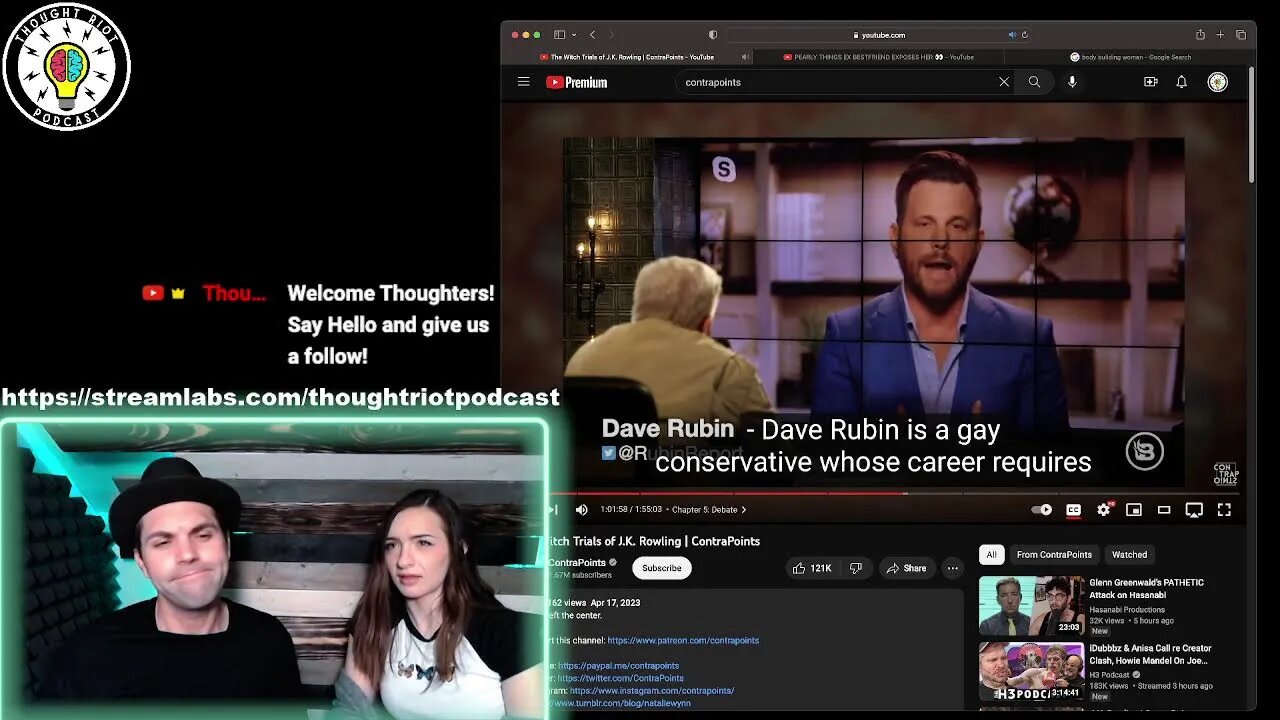Screen dimensions: 1280x720
Task: Open Safari privacy shield report
Action: coord(712,35)
